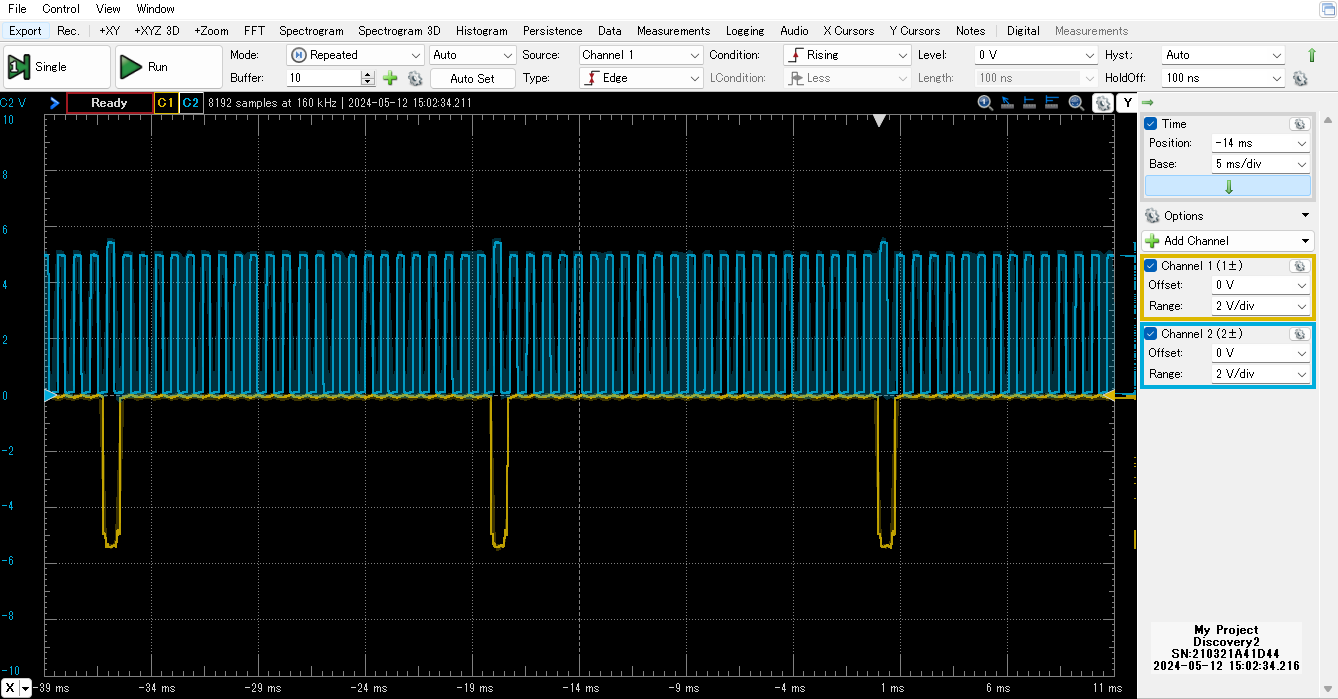1338x699 pixels.
Task: Enable X Cursors
Action: [x=849, y=31]
